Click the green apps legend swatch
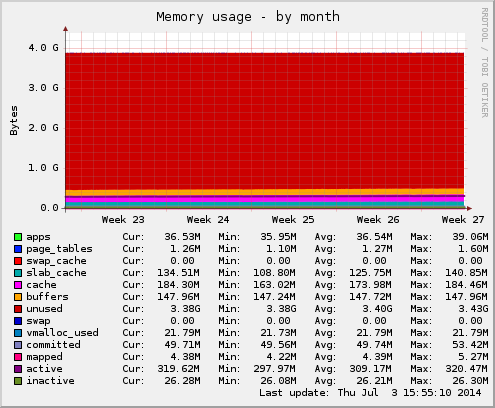495x408 pixels. click(18, 237)
